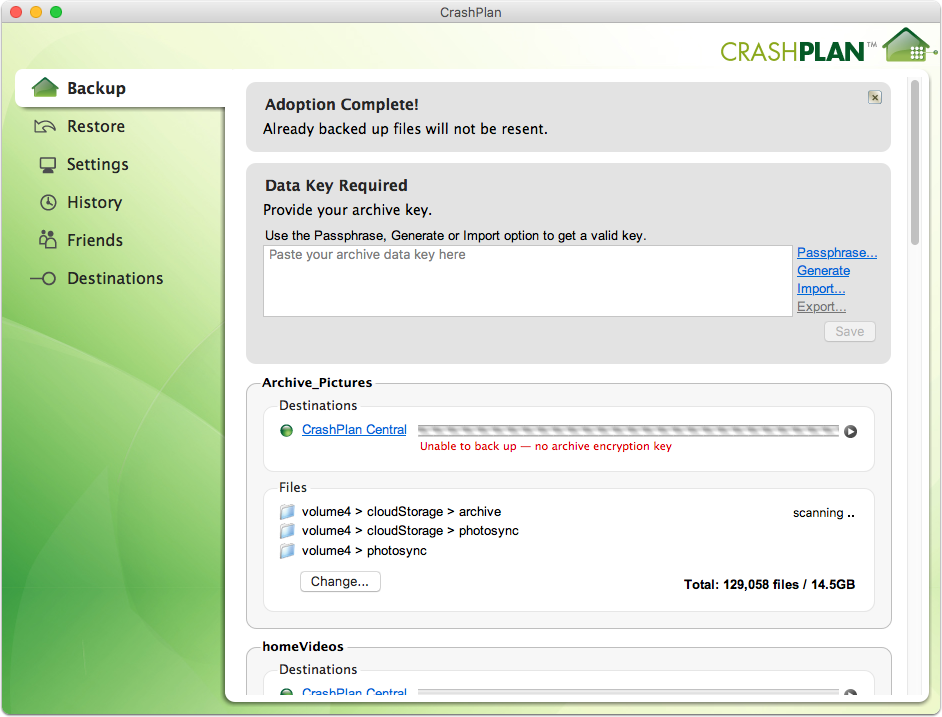Click the Friends people icon
This screenshot has width=942, height=717.
pos(47,239)
